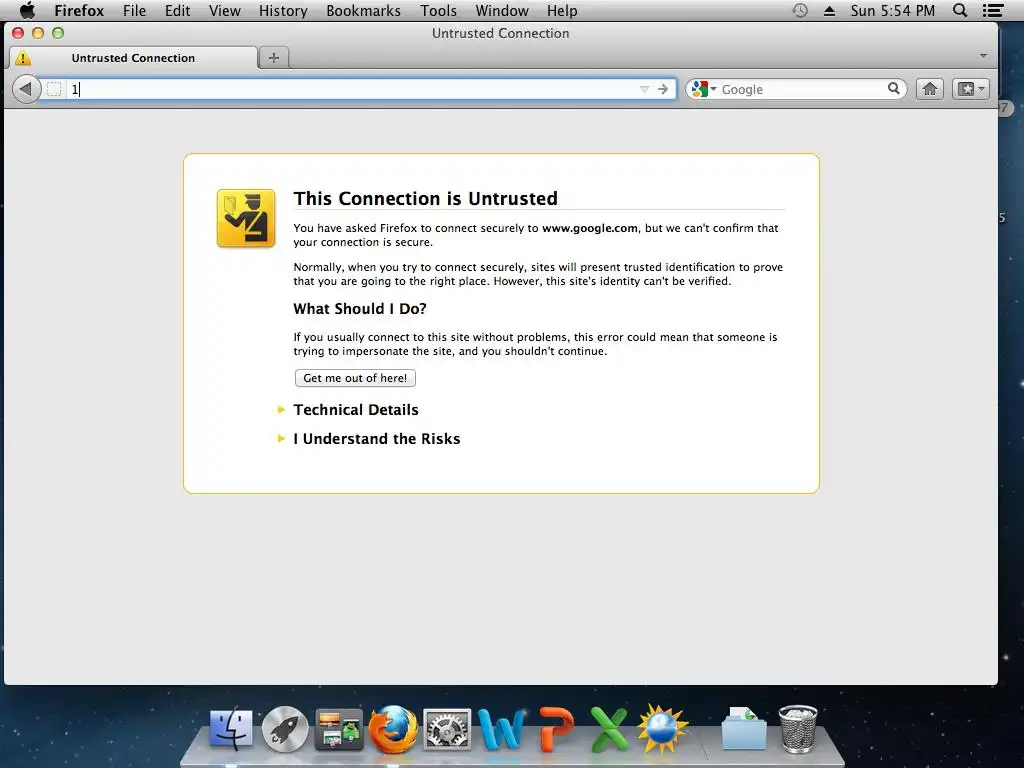Click the www.google.com bold text
The height and width of the screenshot is (768, 1024).
pos(590,228)
